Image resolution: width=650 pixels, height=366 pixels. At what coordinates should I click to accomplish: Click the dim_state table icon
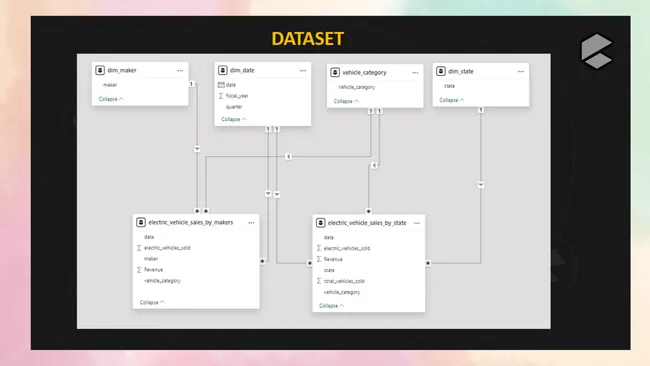(441, 71)
